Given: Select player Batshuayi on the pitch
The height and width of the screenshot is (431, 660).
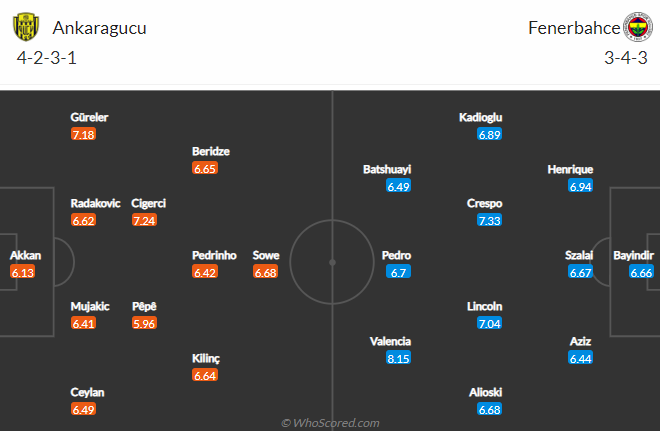Looking at the screenshot, I should (x=387, y=169).
